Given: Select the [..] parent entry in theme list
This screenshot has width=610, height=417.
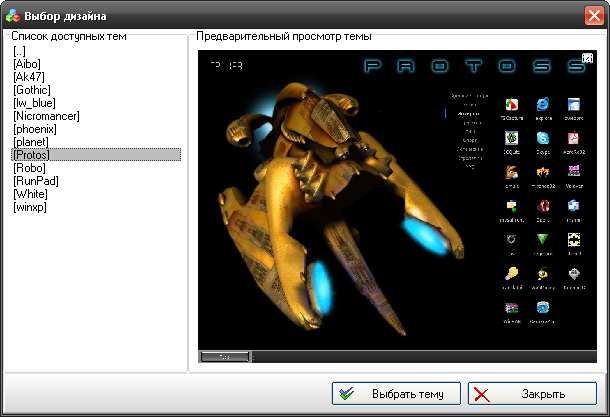Looking at the screenshot, I should point(19,51).
